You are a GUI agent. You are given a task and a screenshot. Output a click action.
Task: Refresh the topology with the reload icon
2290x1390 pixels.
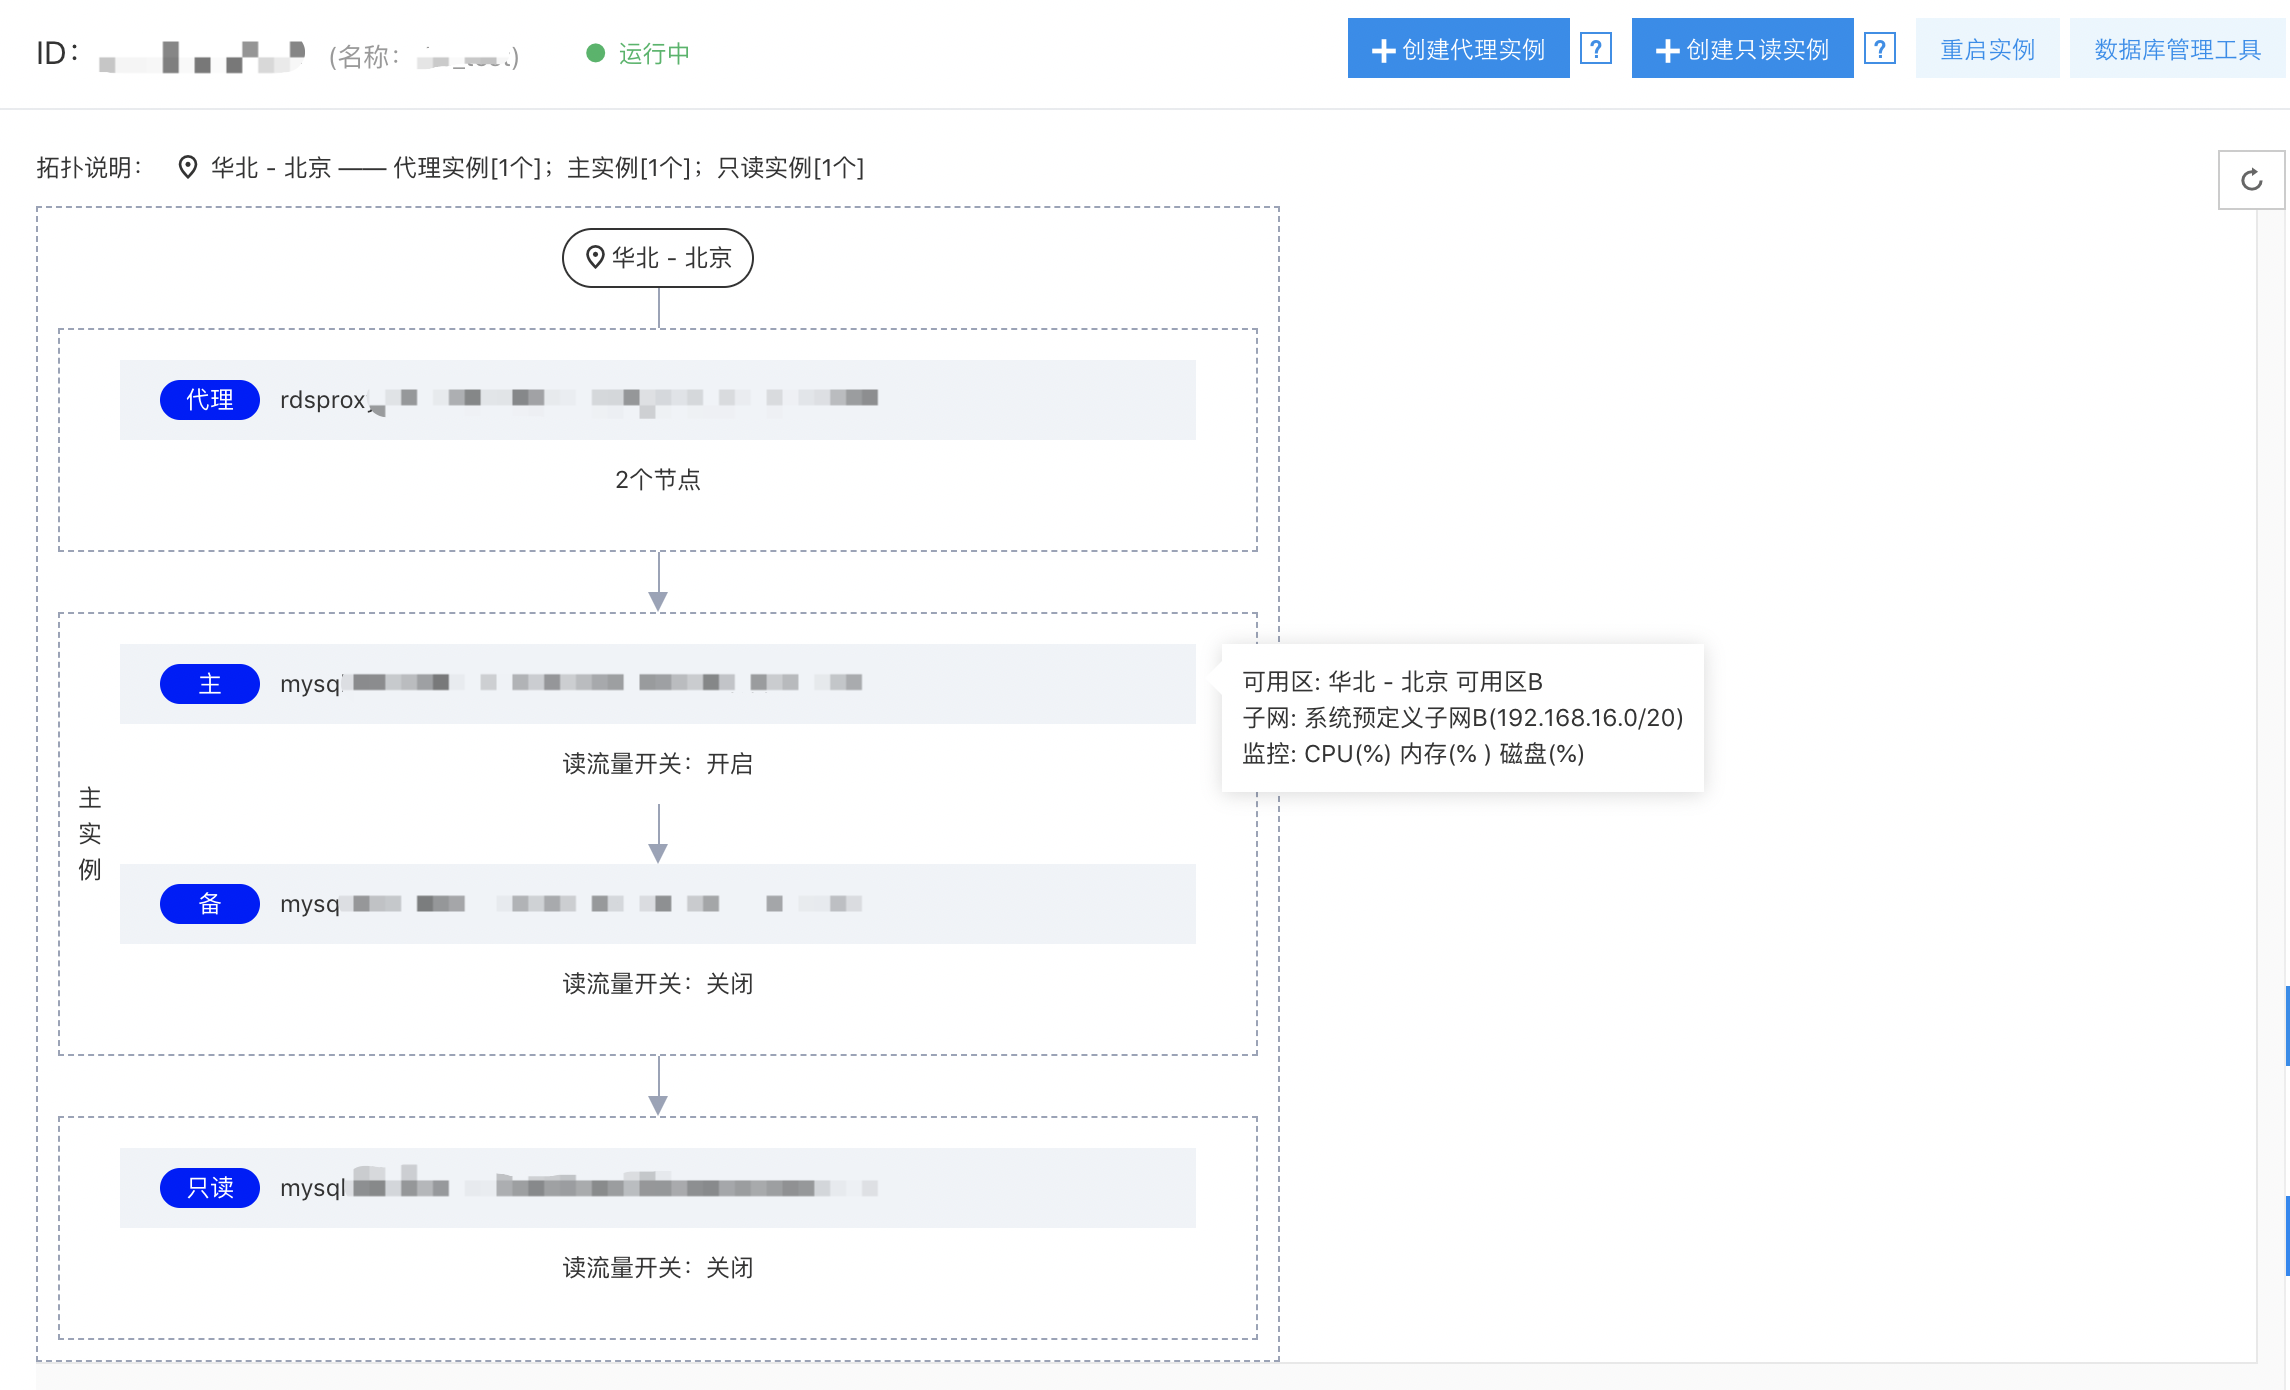(2251, 180)
